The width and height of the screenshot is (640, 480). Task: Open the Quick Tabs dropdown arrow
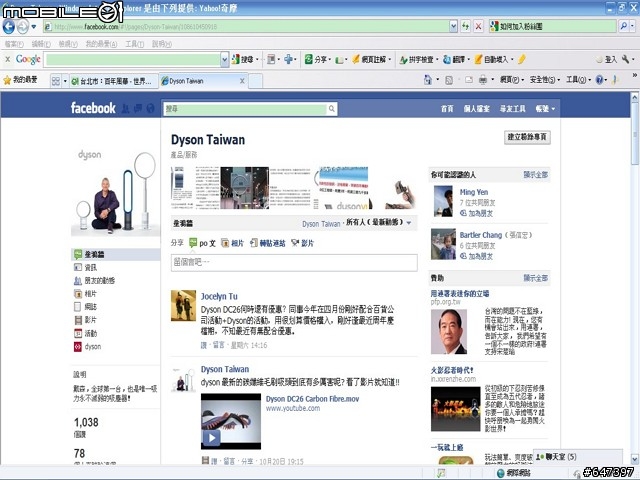tap(65, 81)
